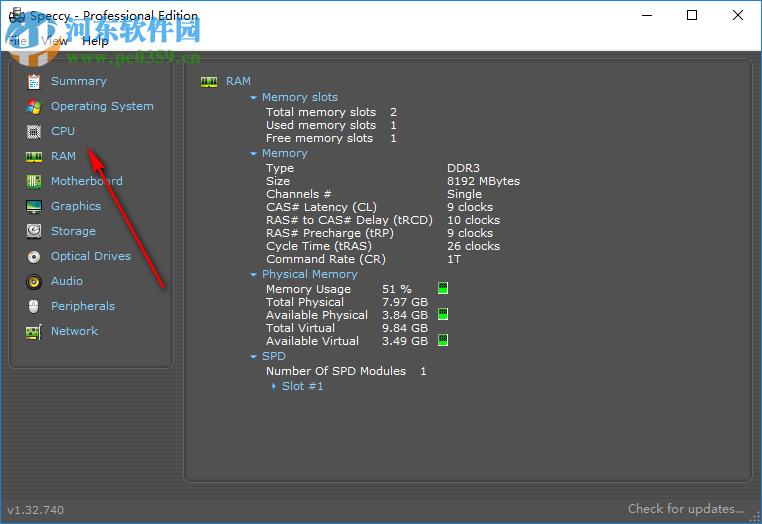Open the Storage section

[73, 231]
